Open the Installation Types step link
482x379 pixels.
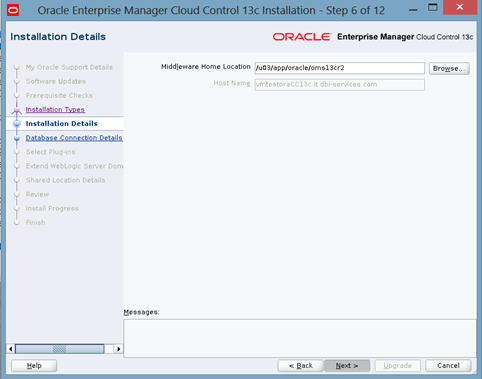(x=55, y=109)
